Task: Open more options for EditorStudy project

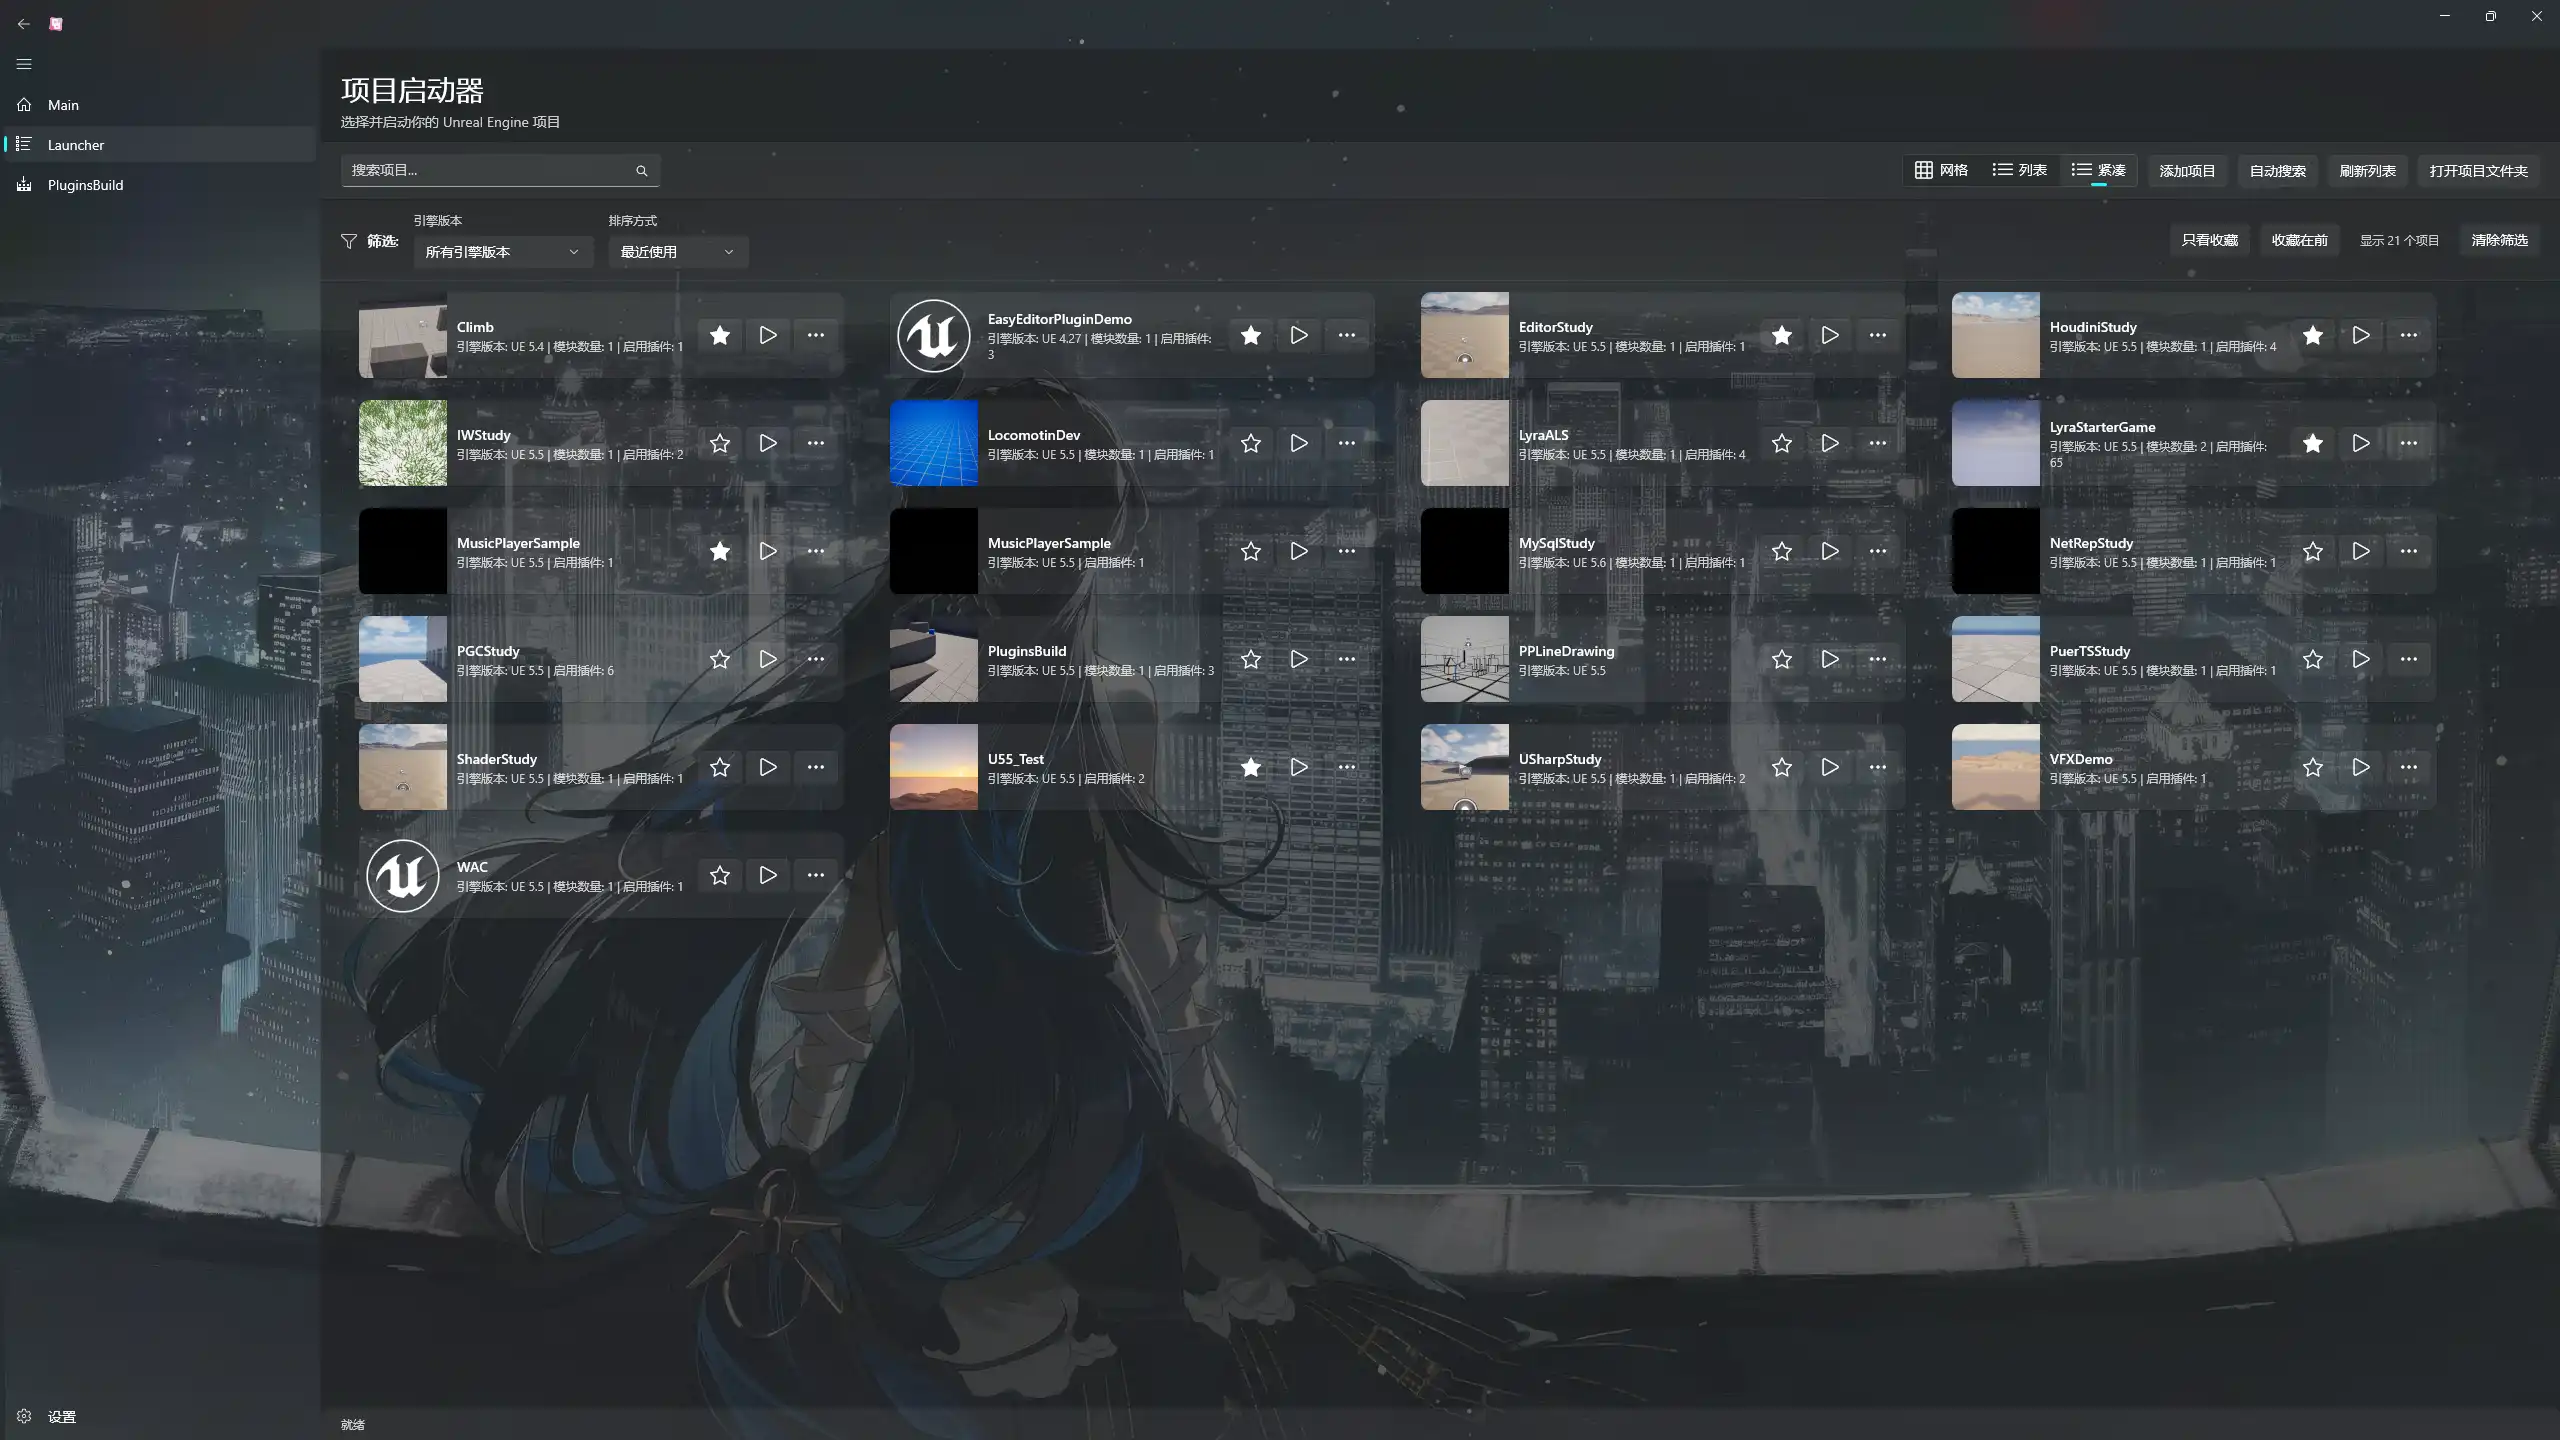Action: [x=1877, y=335]
